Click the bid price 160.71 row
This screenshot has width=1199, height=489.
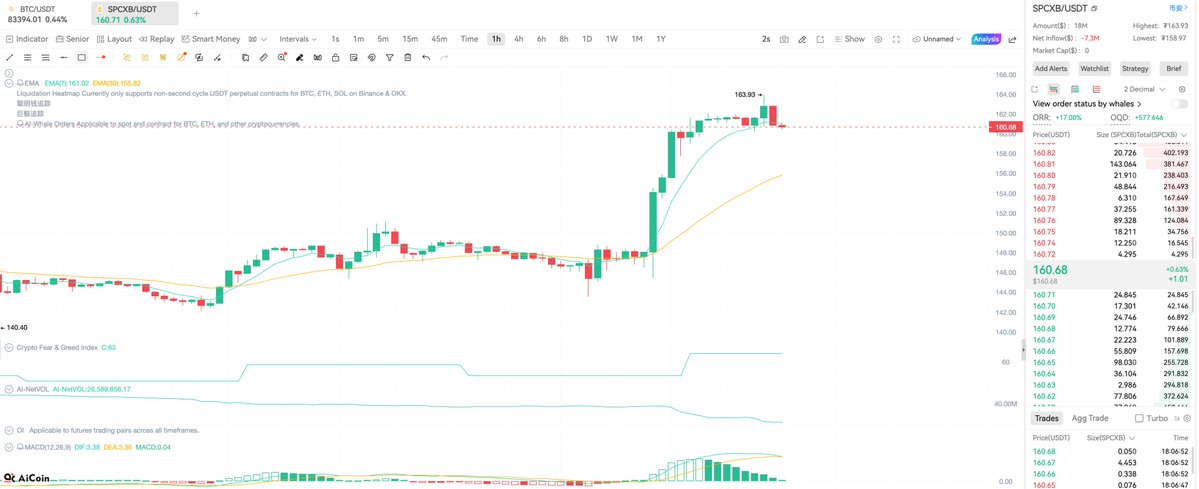[1110, 295]
